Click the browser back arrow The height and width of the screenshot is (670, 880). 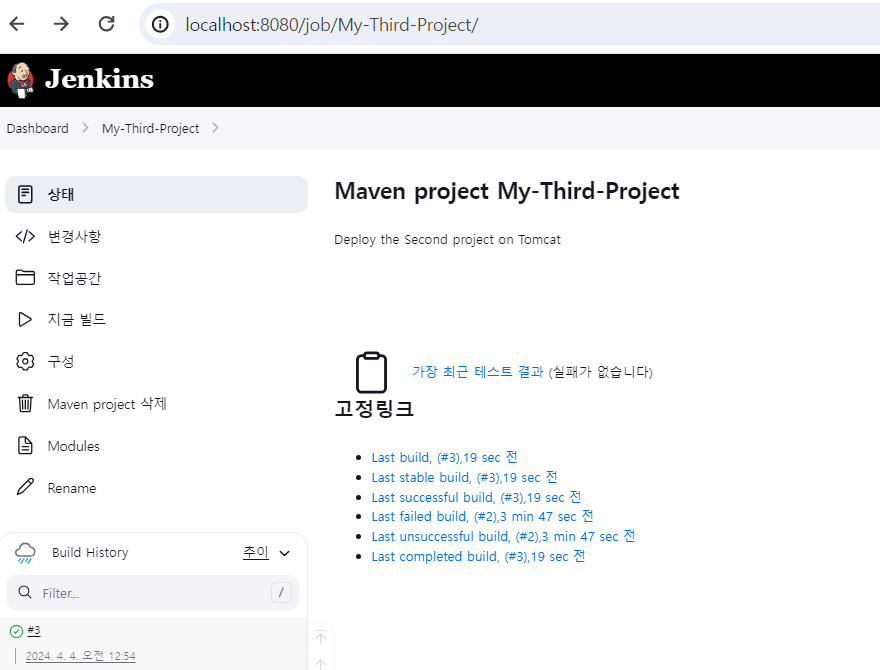click(17, 24)
